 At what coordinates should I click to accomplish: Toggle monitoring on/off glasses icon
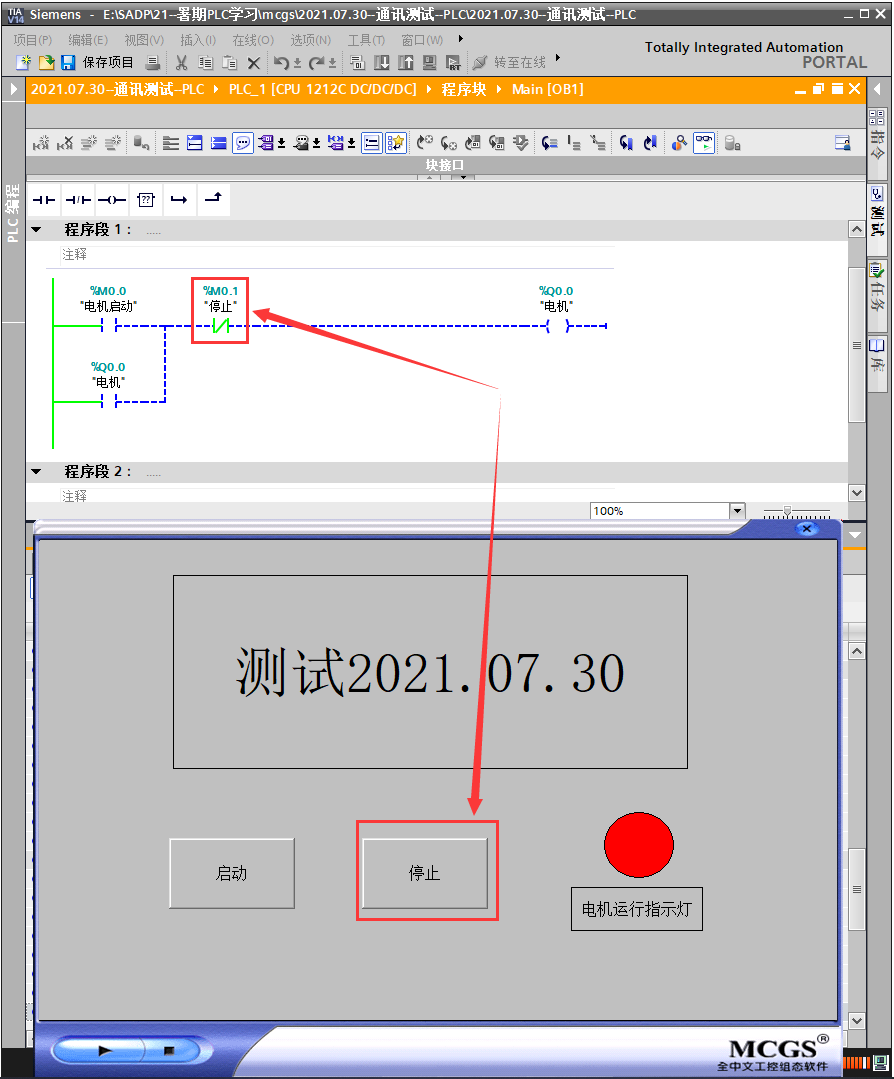pyautogui.click(x=703, y=143)
